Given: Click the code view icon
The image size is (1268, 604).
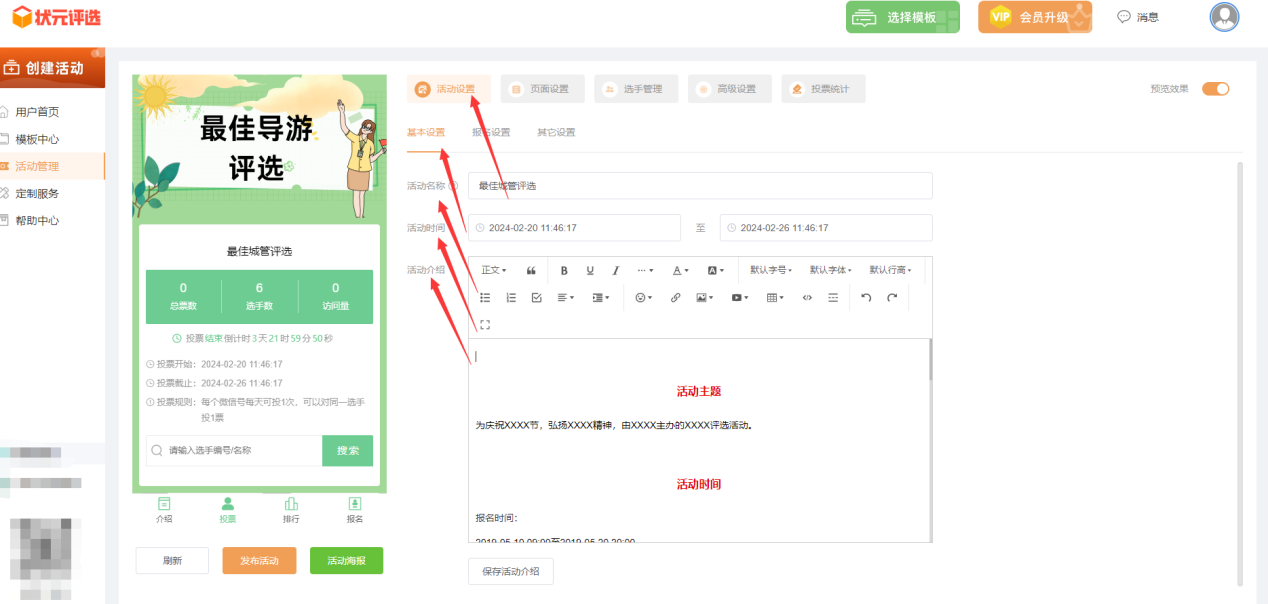Looking at the screenshot, I should [x=807, y=297].
